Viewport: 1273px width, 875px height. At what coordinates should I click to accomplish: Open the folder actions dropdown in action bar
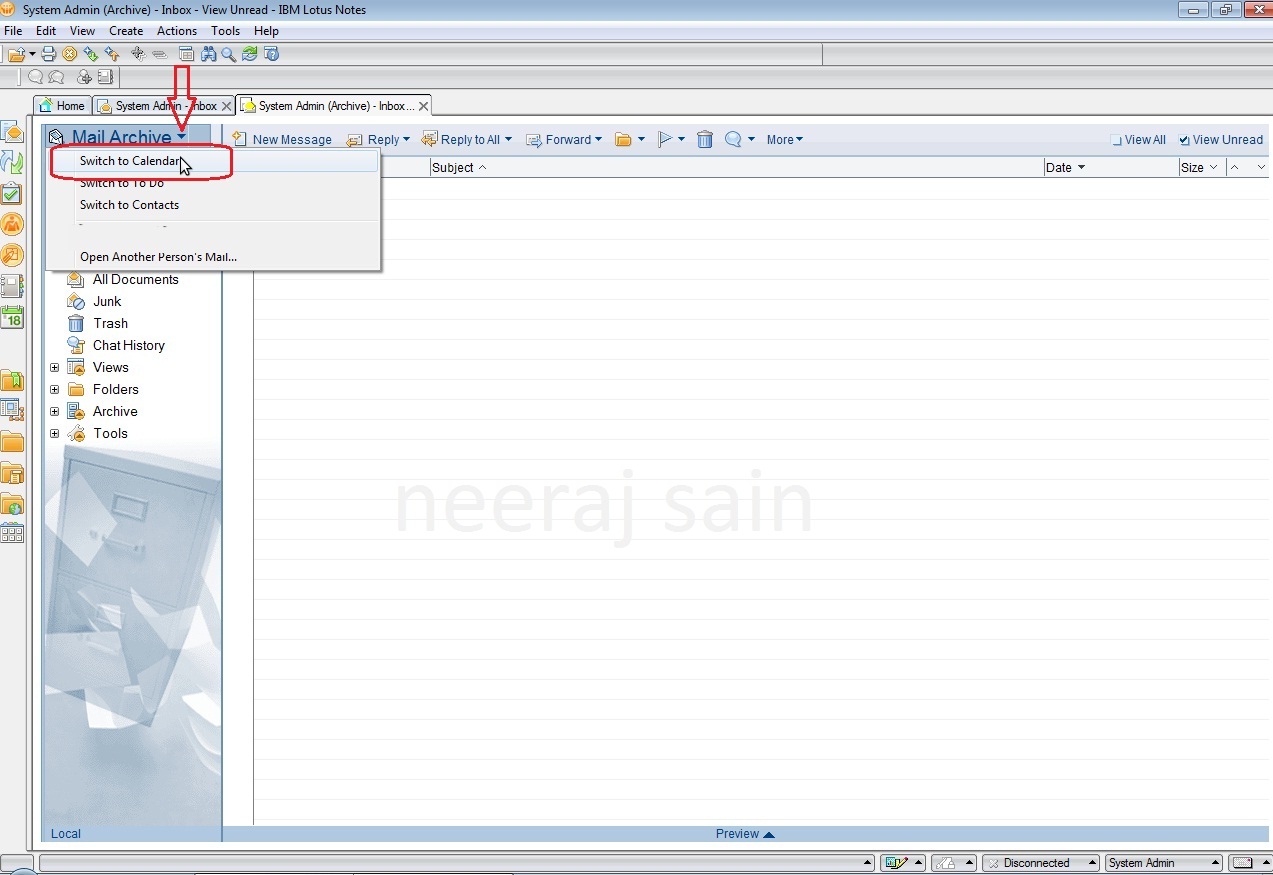pyautogui.click(x=641, y=140)
